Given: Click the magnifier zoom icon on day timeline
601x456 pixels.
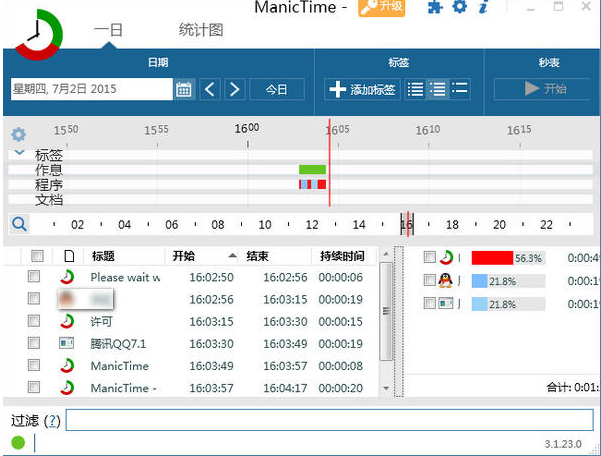Looking at the screenshot, I should pyautogui.click(x=19, y=224).
